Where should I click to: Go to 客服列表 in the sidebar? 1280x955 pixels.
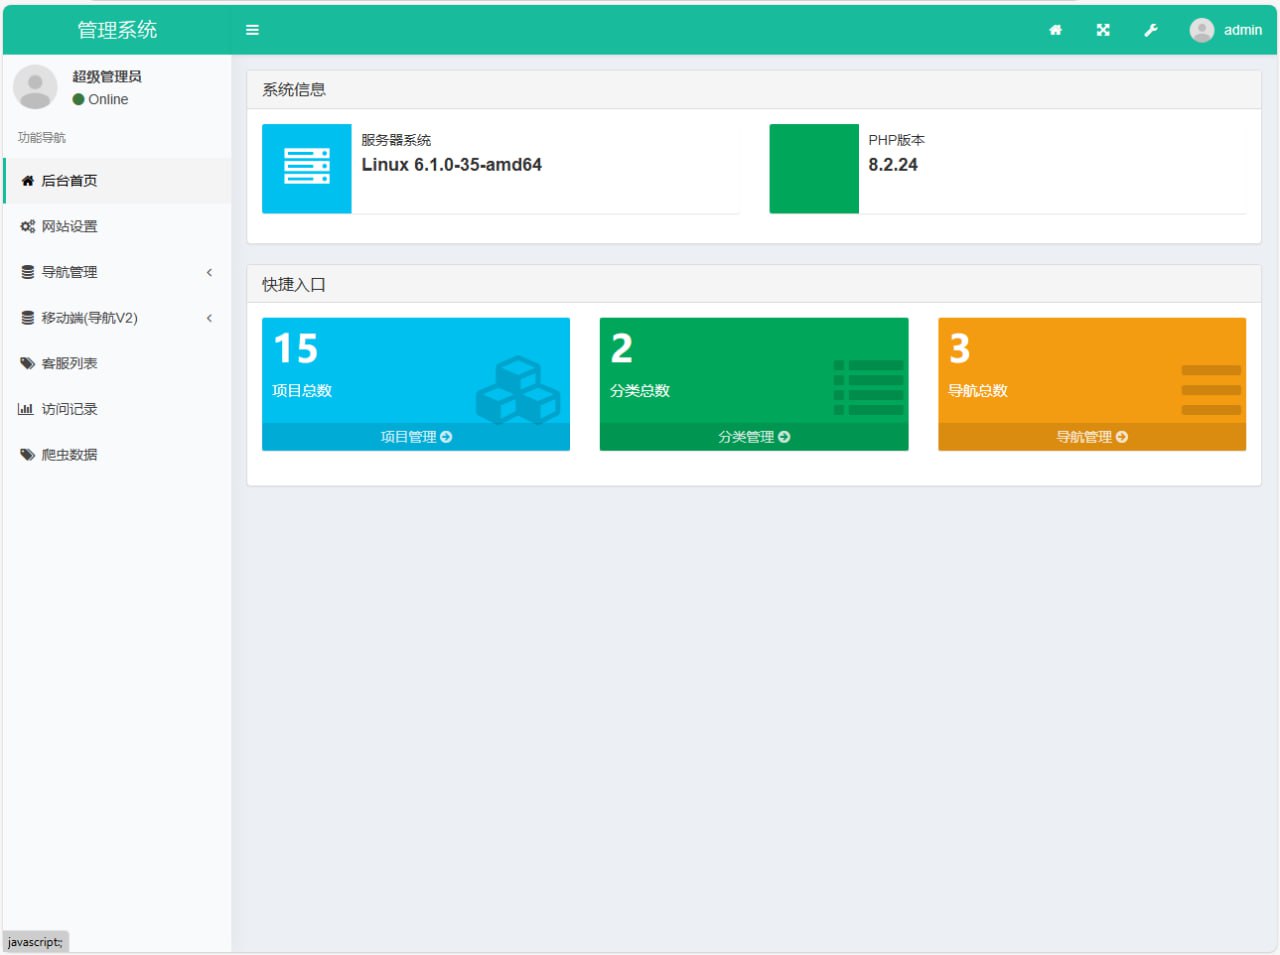pos(69,364)
